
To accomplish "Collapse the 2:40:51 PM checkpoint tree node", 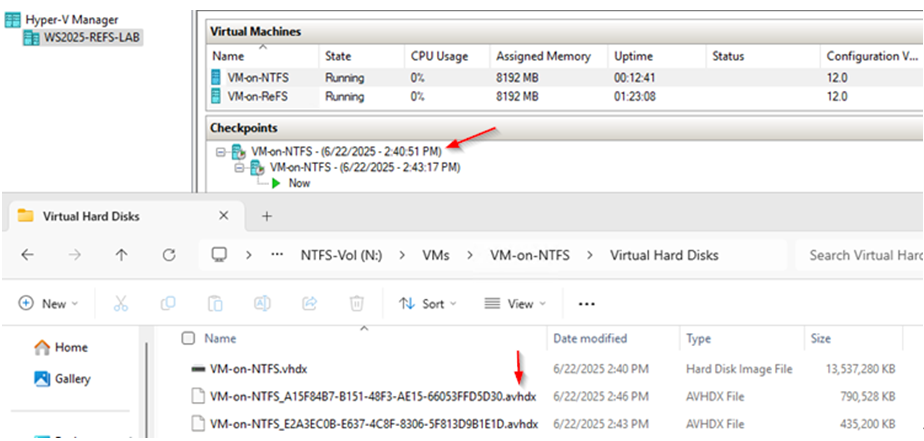I will click(220, 152).
